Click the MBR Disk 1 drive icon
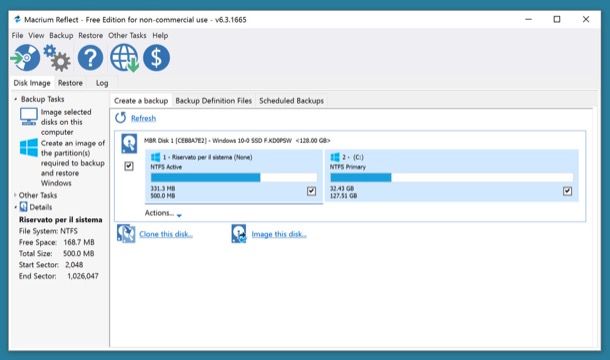Screen dimensions: 610x360 [129, 143]
